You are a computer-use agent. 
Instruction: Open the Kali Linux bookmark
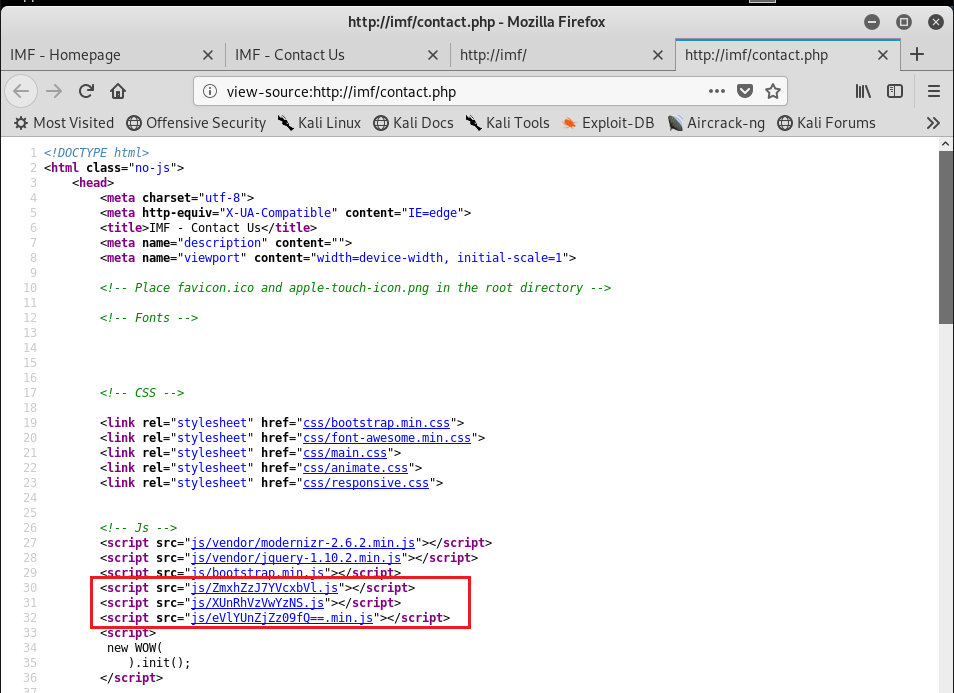(319, 123)
